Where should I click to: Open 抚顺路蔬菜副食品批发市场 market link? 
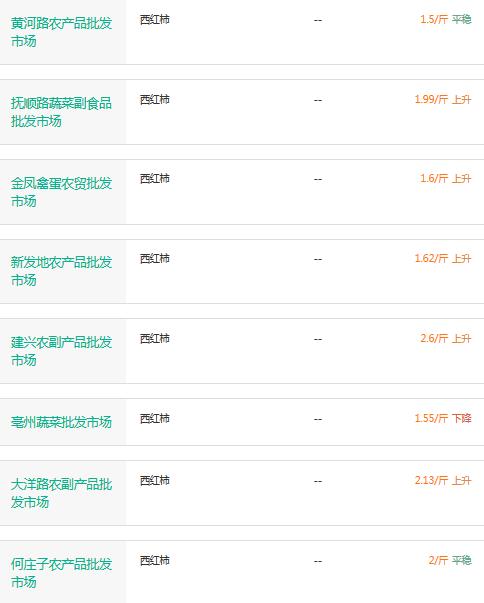point(61,112)
